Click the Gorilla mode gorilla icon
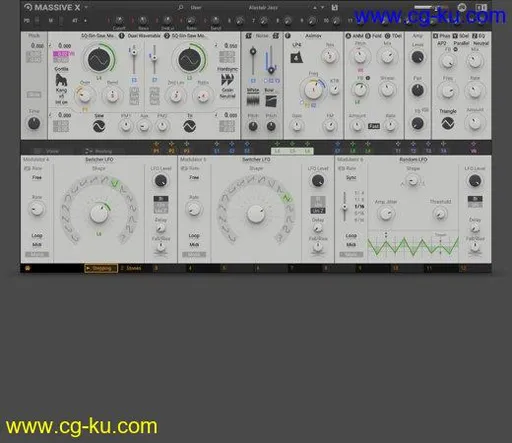 (x=61, y=80)
